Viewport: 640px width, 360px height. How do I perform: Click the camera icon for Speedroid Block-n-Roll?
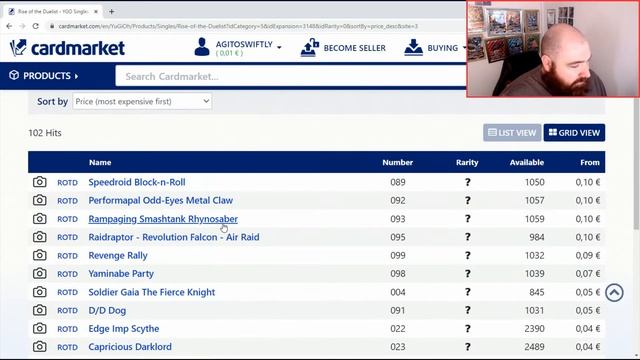click(x=40, y=182)
